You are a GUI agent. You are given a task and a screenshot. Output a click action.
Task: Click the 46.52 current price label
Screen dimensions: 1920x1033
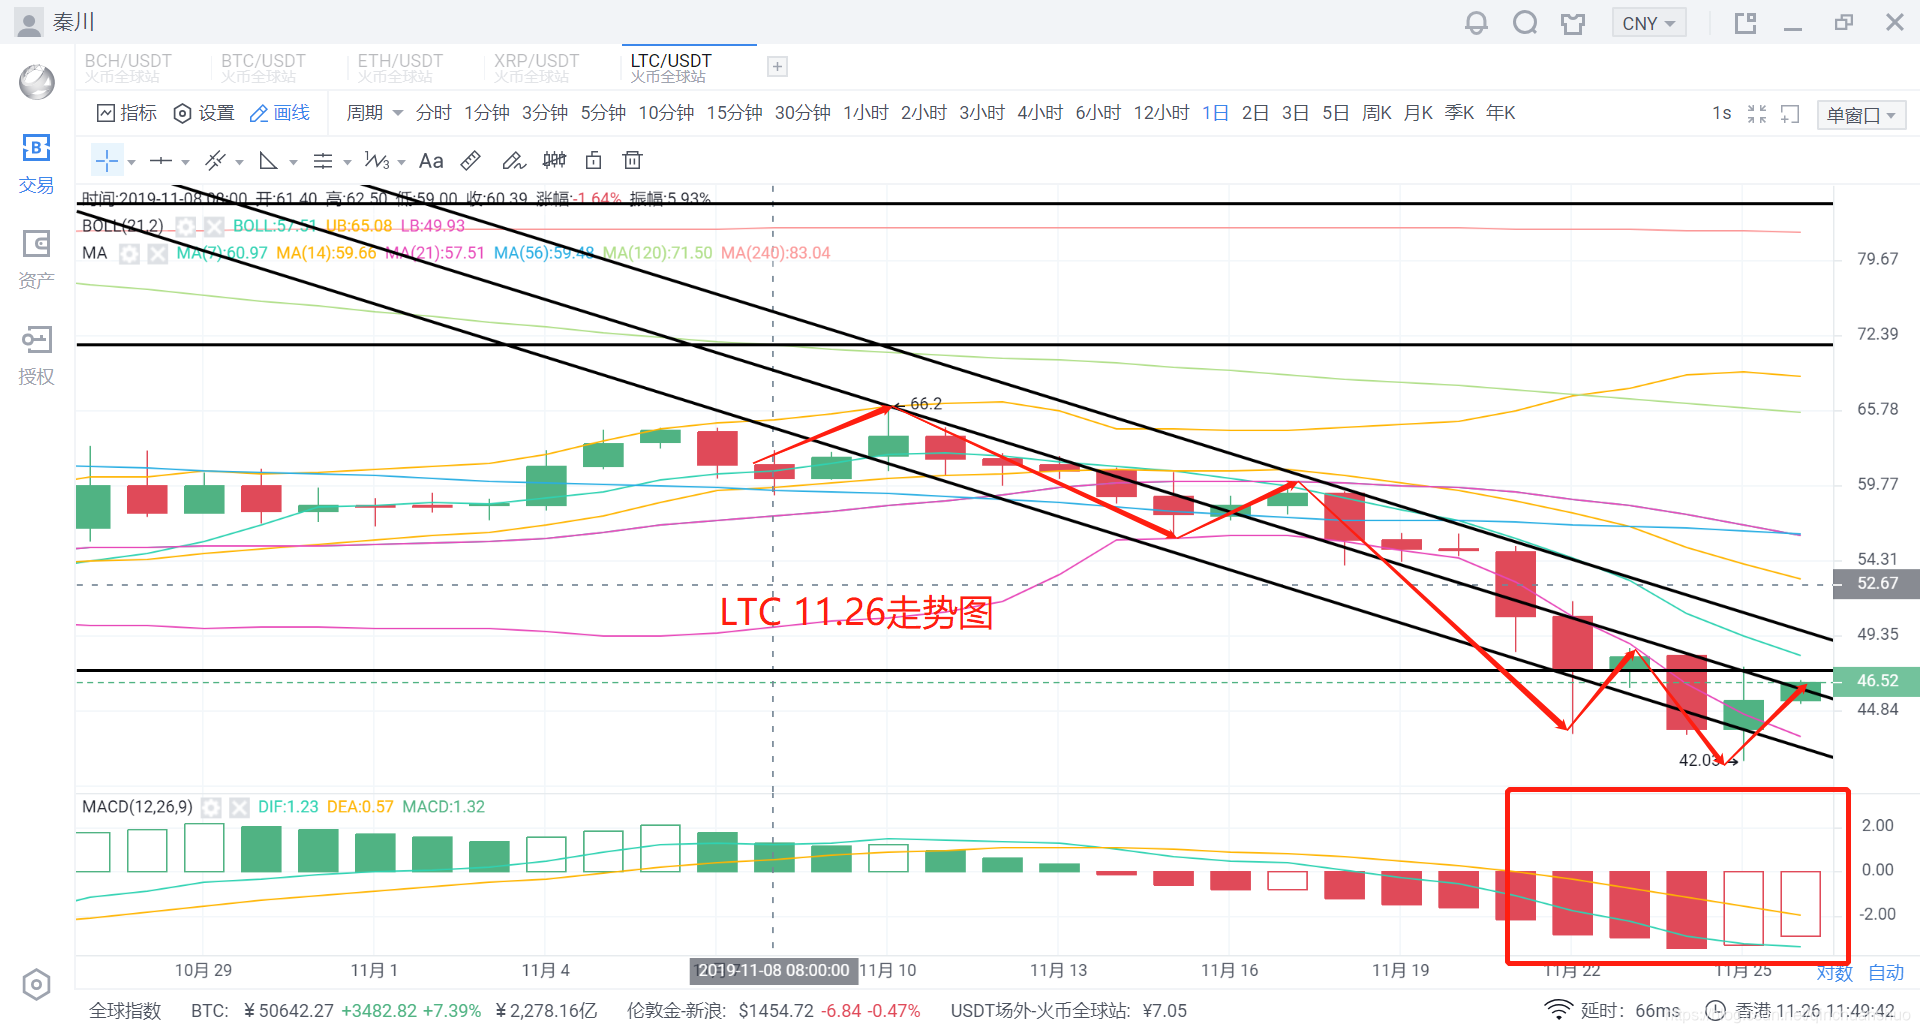1876,681
